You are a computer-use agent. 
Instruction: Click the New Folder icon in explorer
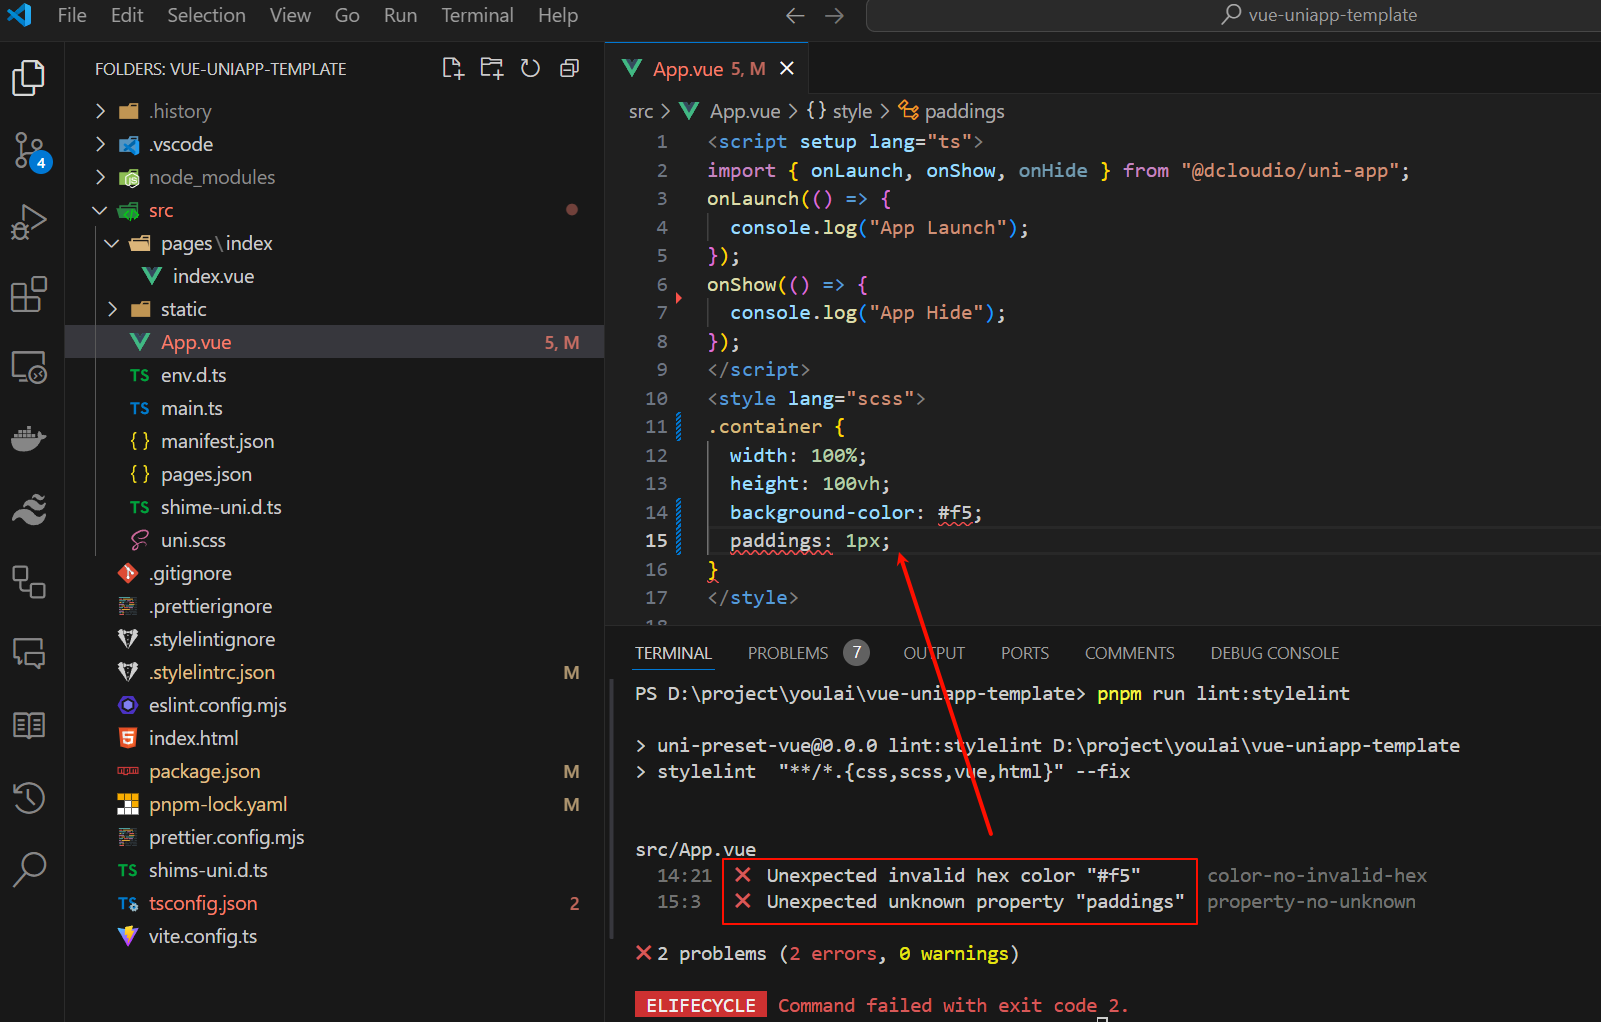tap(492, 68)
